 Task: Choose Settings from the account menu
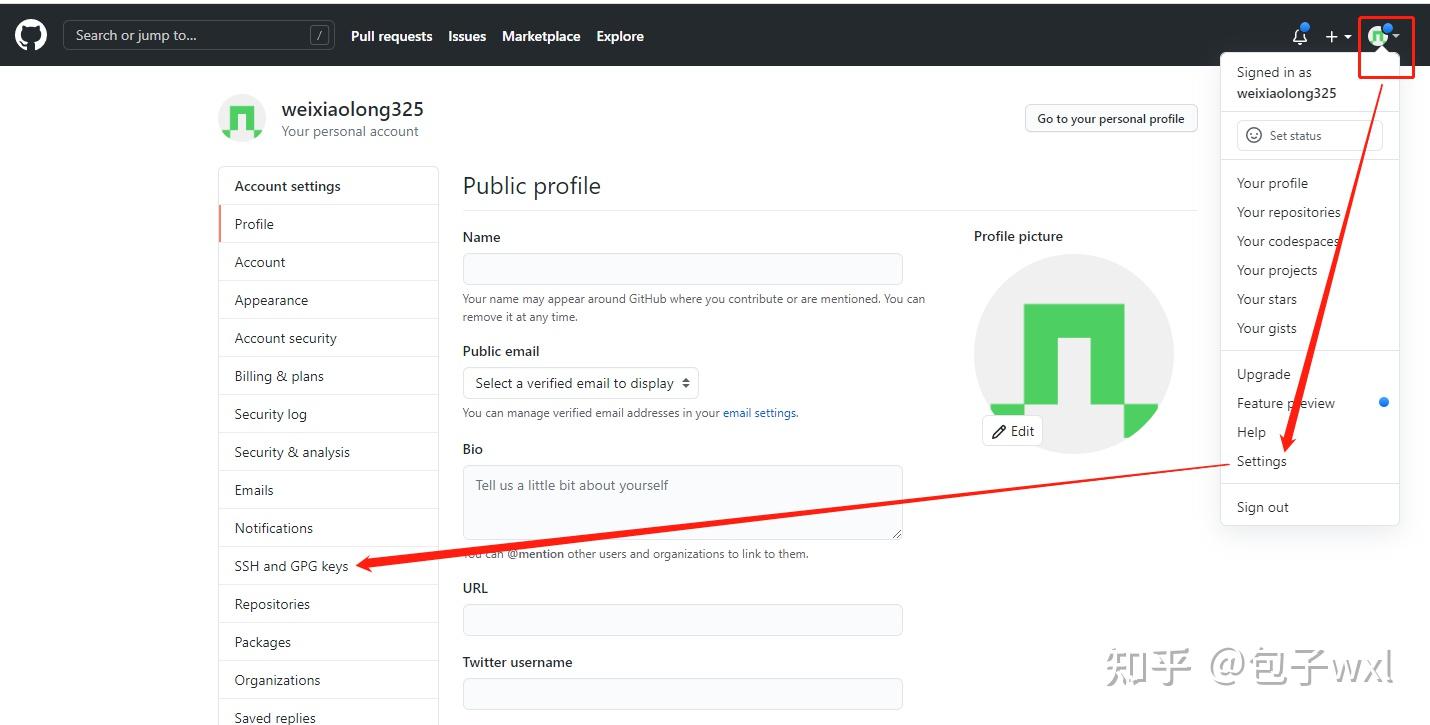pyautogui.click(x=1260, y=461)
